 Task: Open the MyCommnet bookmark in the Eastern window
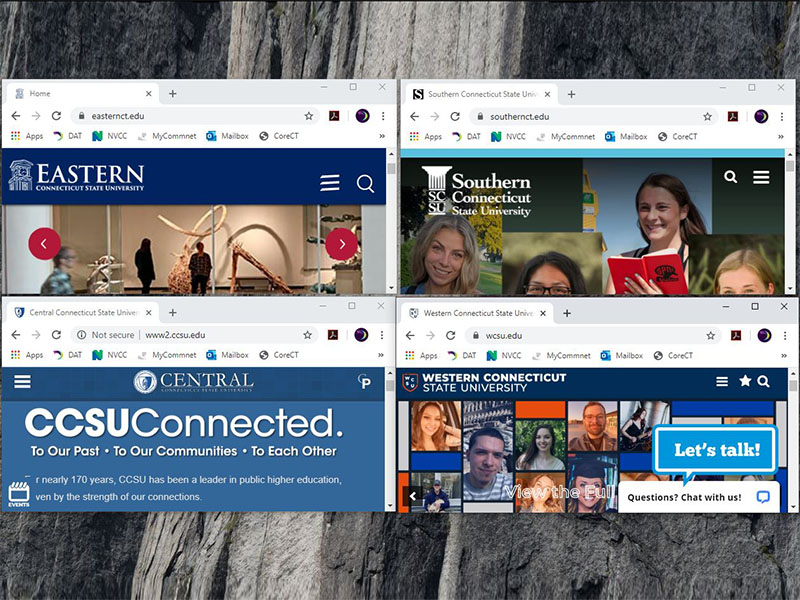(167, 136)
